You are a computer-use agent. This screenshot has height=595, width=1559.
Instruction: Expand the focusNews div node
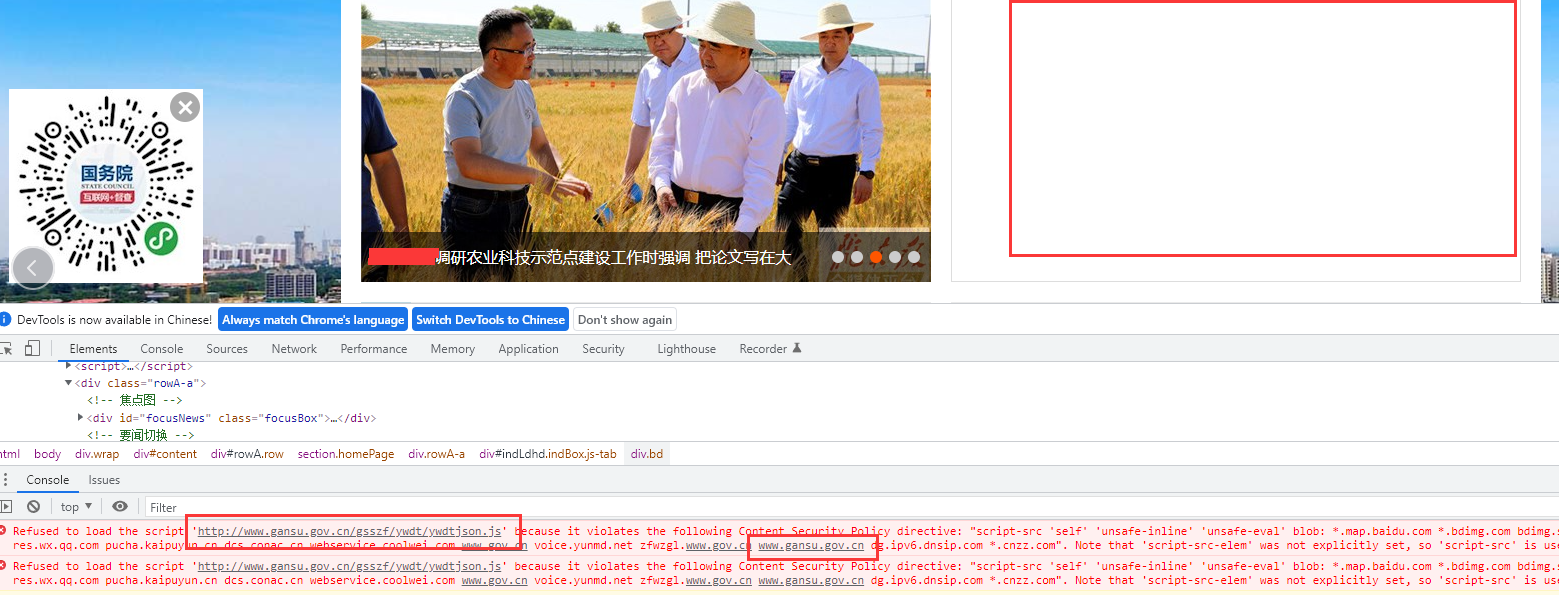(81, 418)
